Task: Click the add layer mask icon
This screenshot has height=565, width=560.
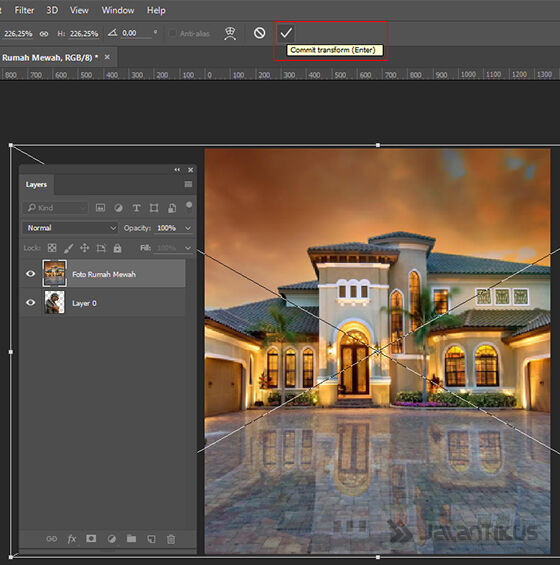Action: [x=91, y=538]
